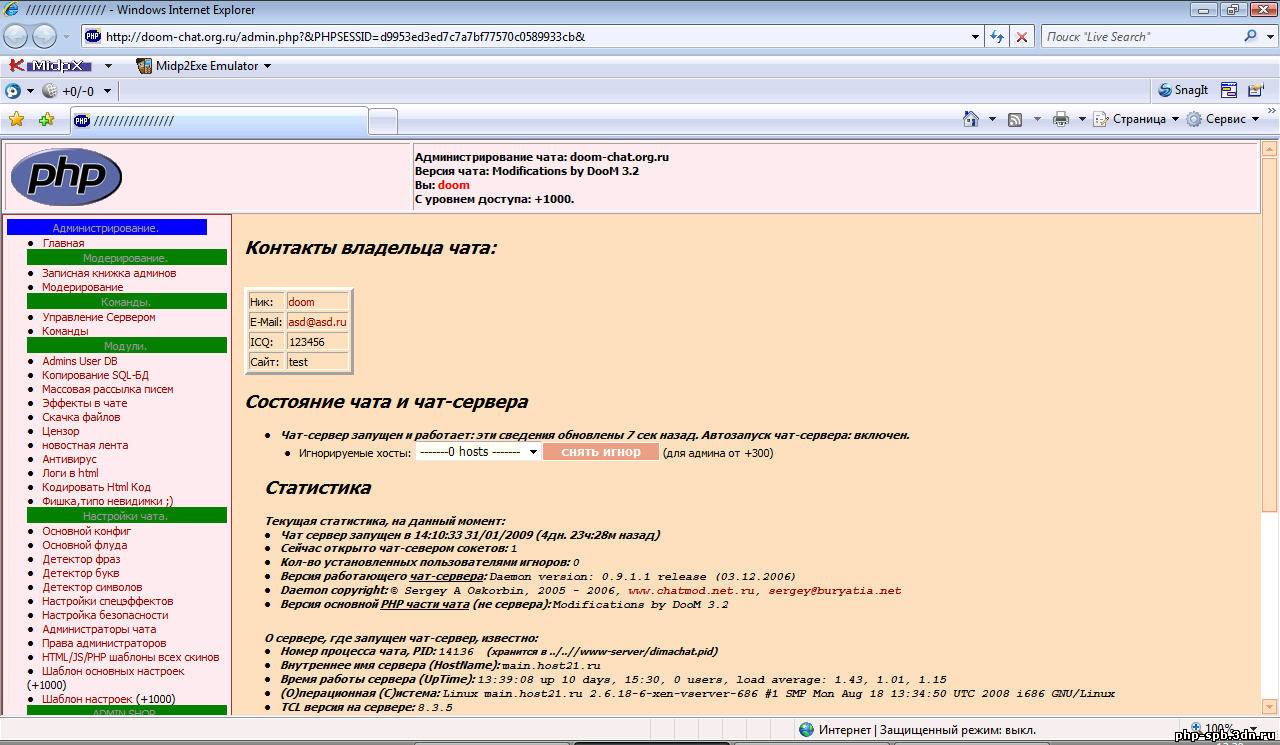The height and width of the screenshot is (745, 1280).
Task: Open Управление Сервером in the sidebar
Action: 98,317
